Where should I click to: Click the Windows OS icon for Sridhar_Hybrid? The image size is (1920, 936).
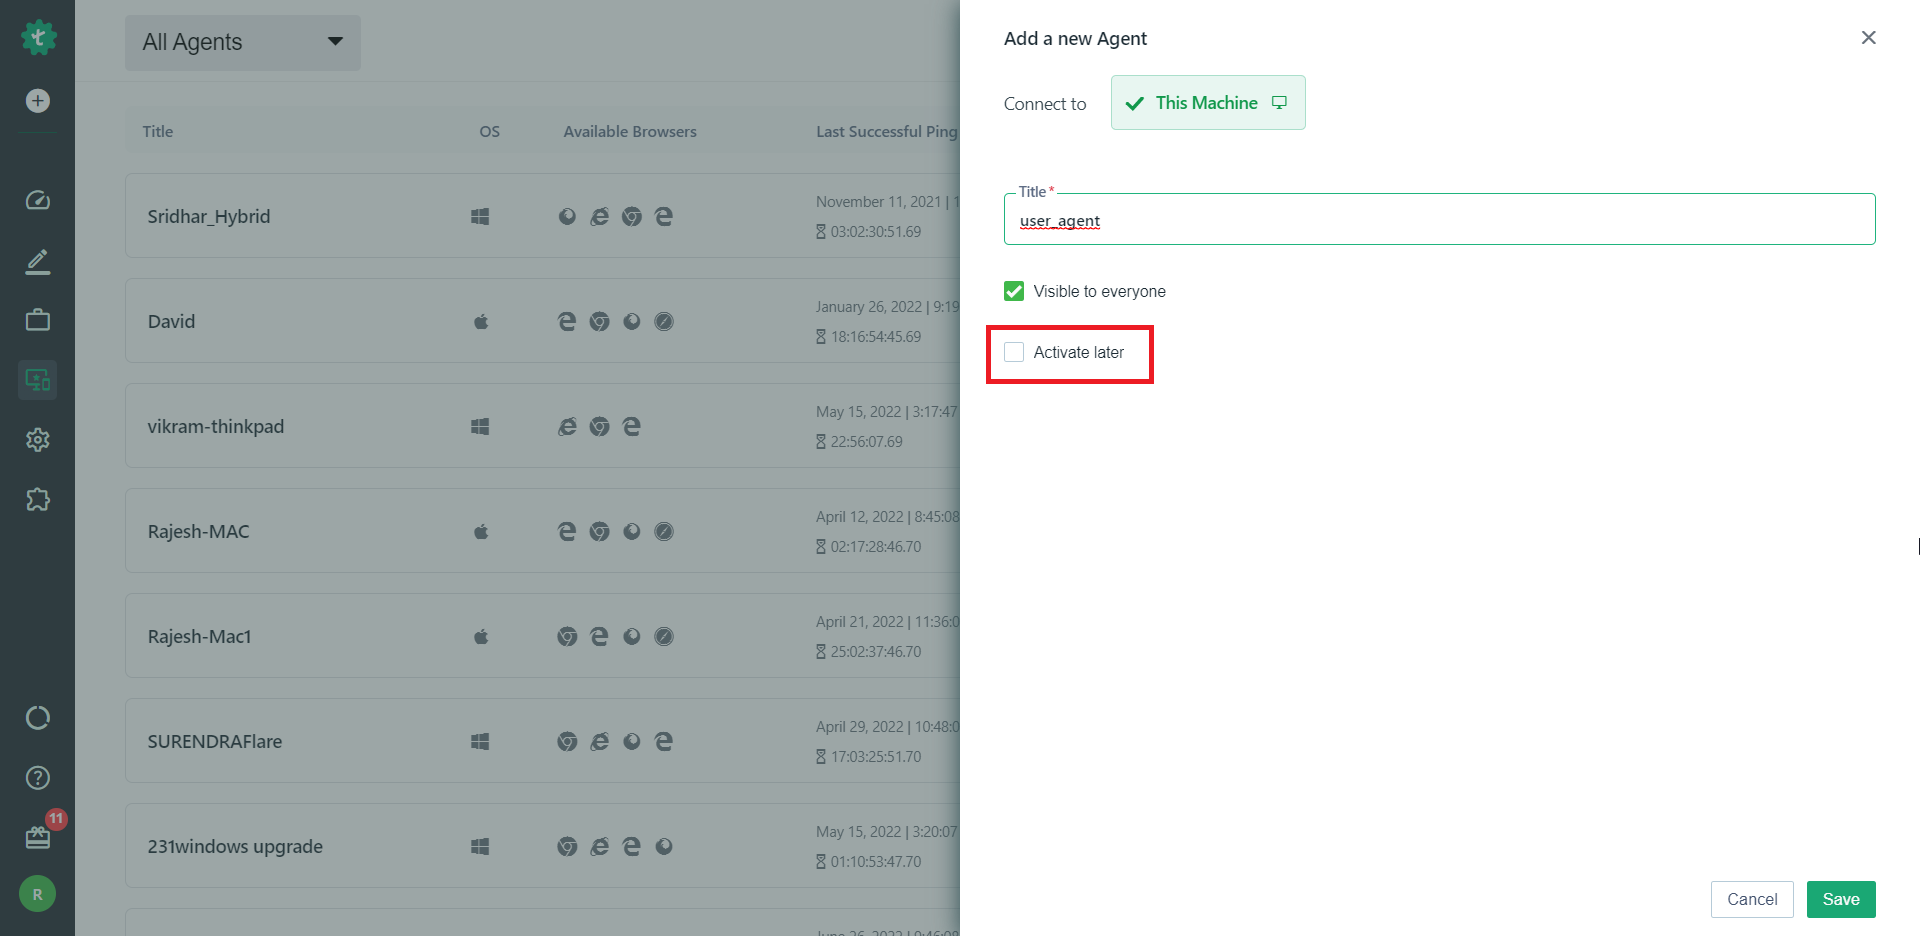(x=480, y=216)
